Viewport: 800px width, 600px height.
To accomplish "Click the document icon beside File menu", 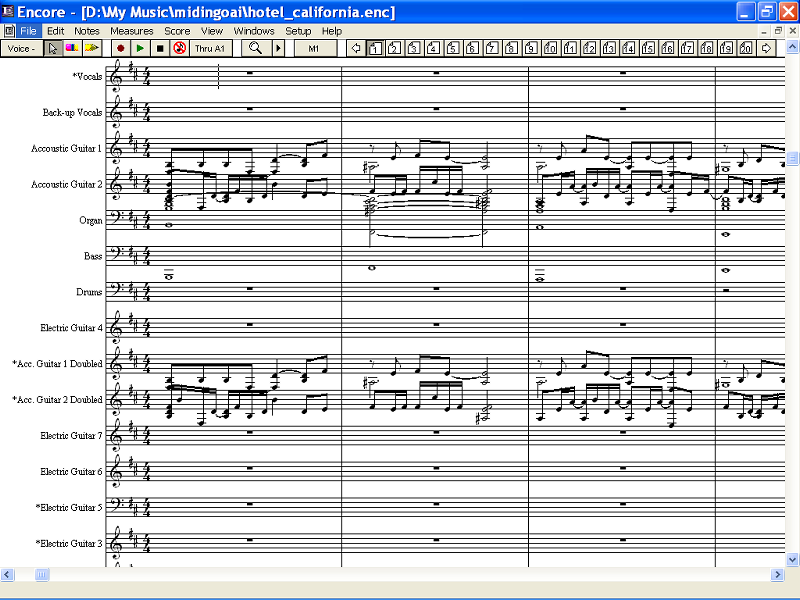I will (9, 31).
